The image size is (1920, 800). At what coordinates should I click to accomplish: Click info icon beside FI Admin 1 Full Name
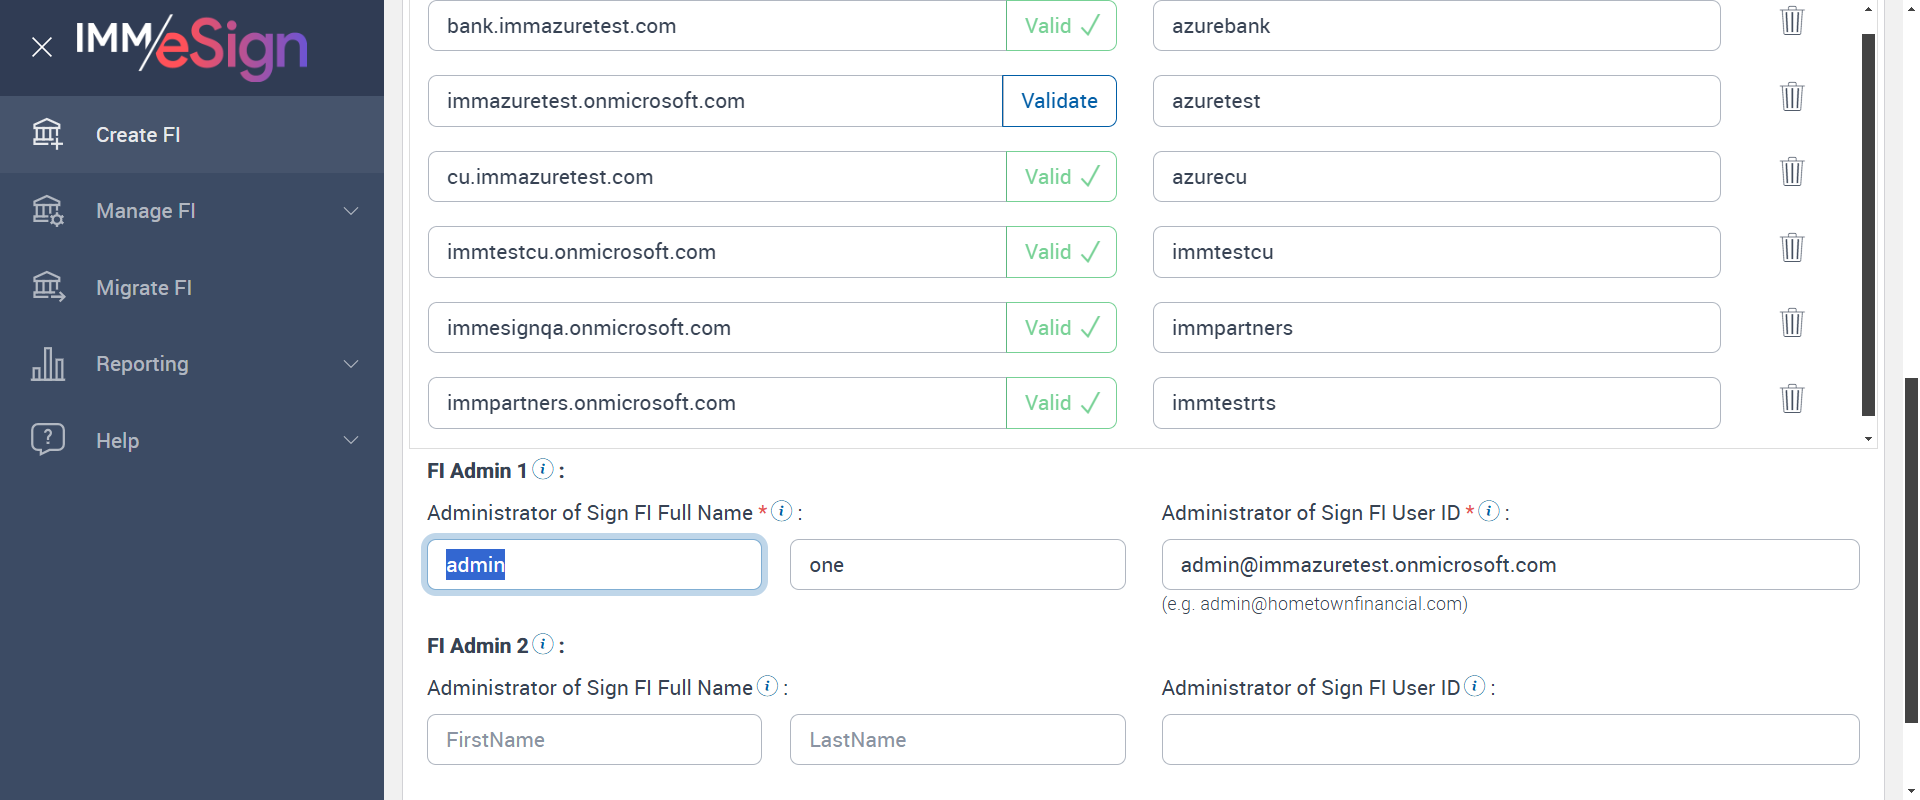click(782, 511)
